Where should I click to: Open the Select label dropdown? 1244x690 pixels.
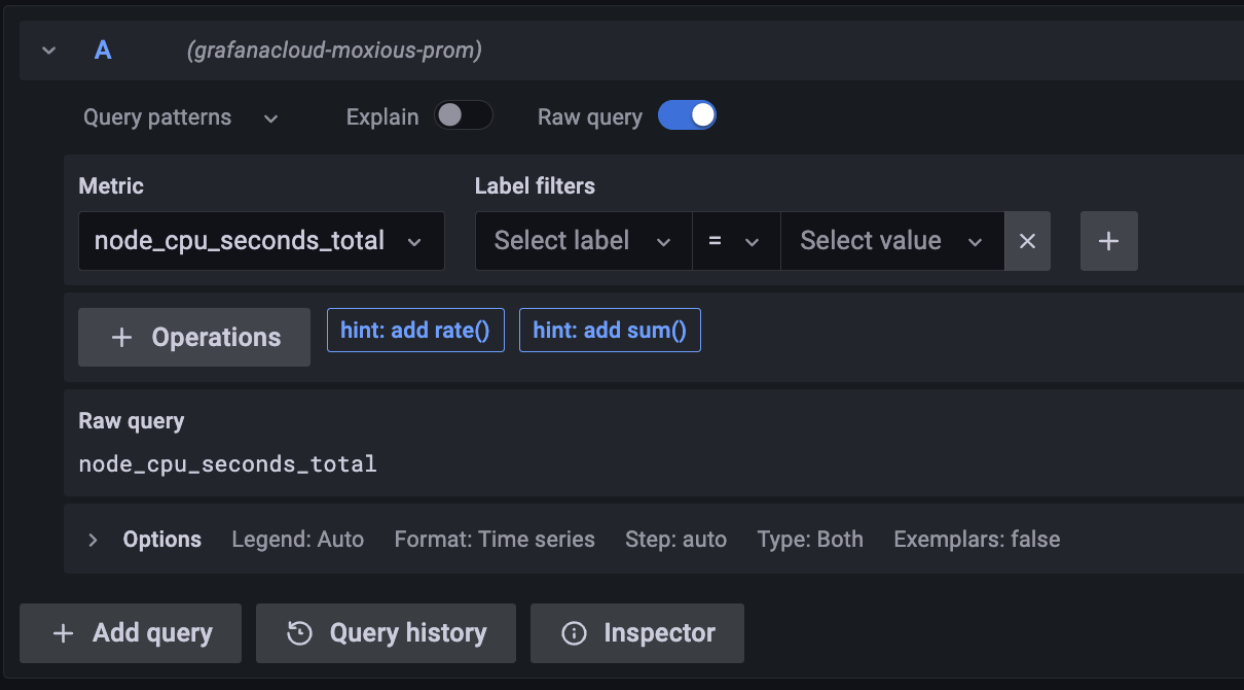582,241
